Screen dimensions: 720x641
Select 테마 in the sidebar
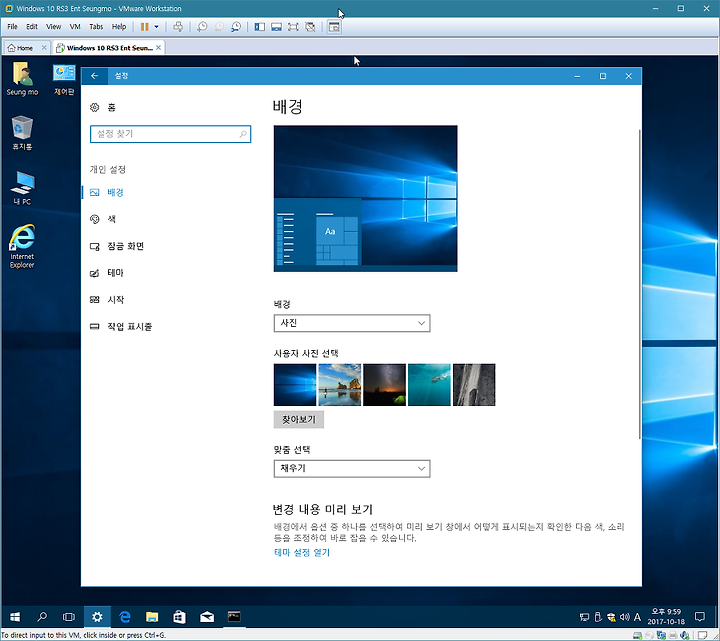(x=107, y=273)
